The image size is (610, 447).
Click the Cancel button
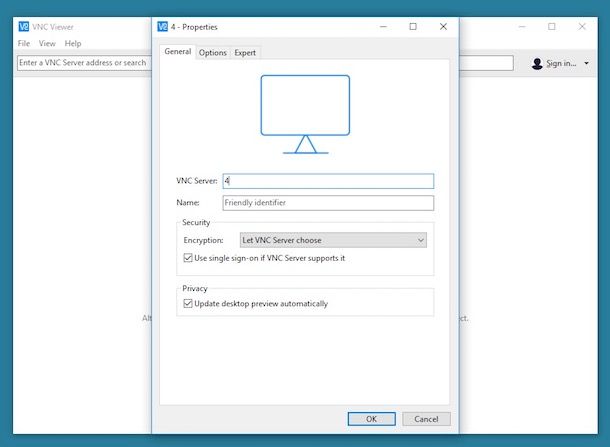click(426, 419)
